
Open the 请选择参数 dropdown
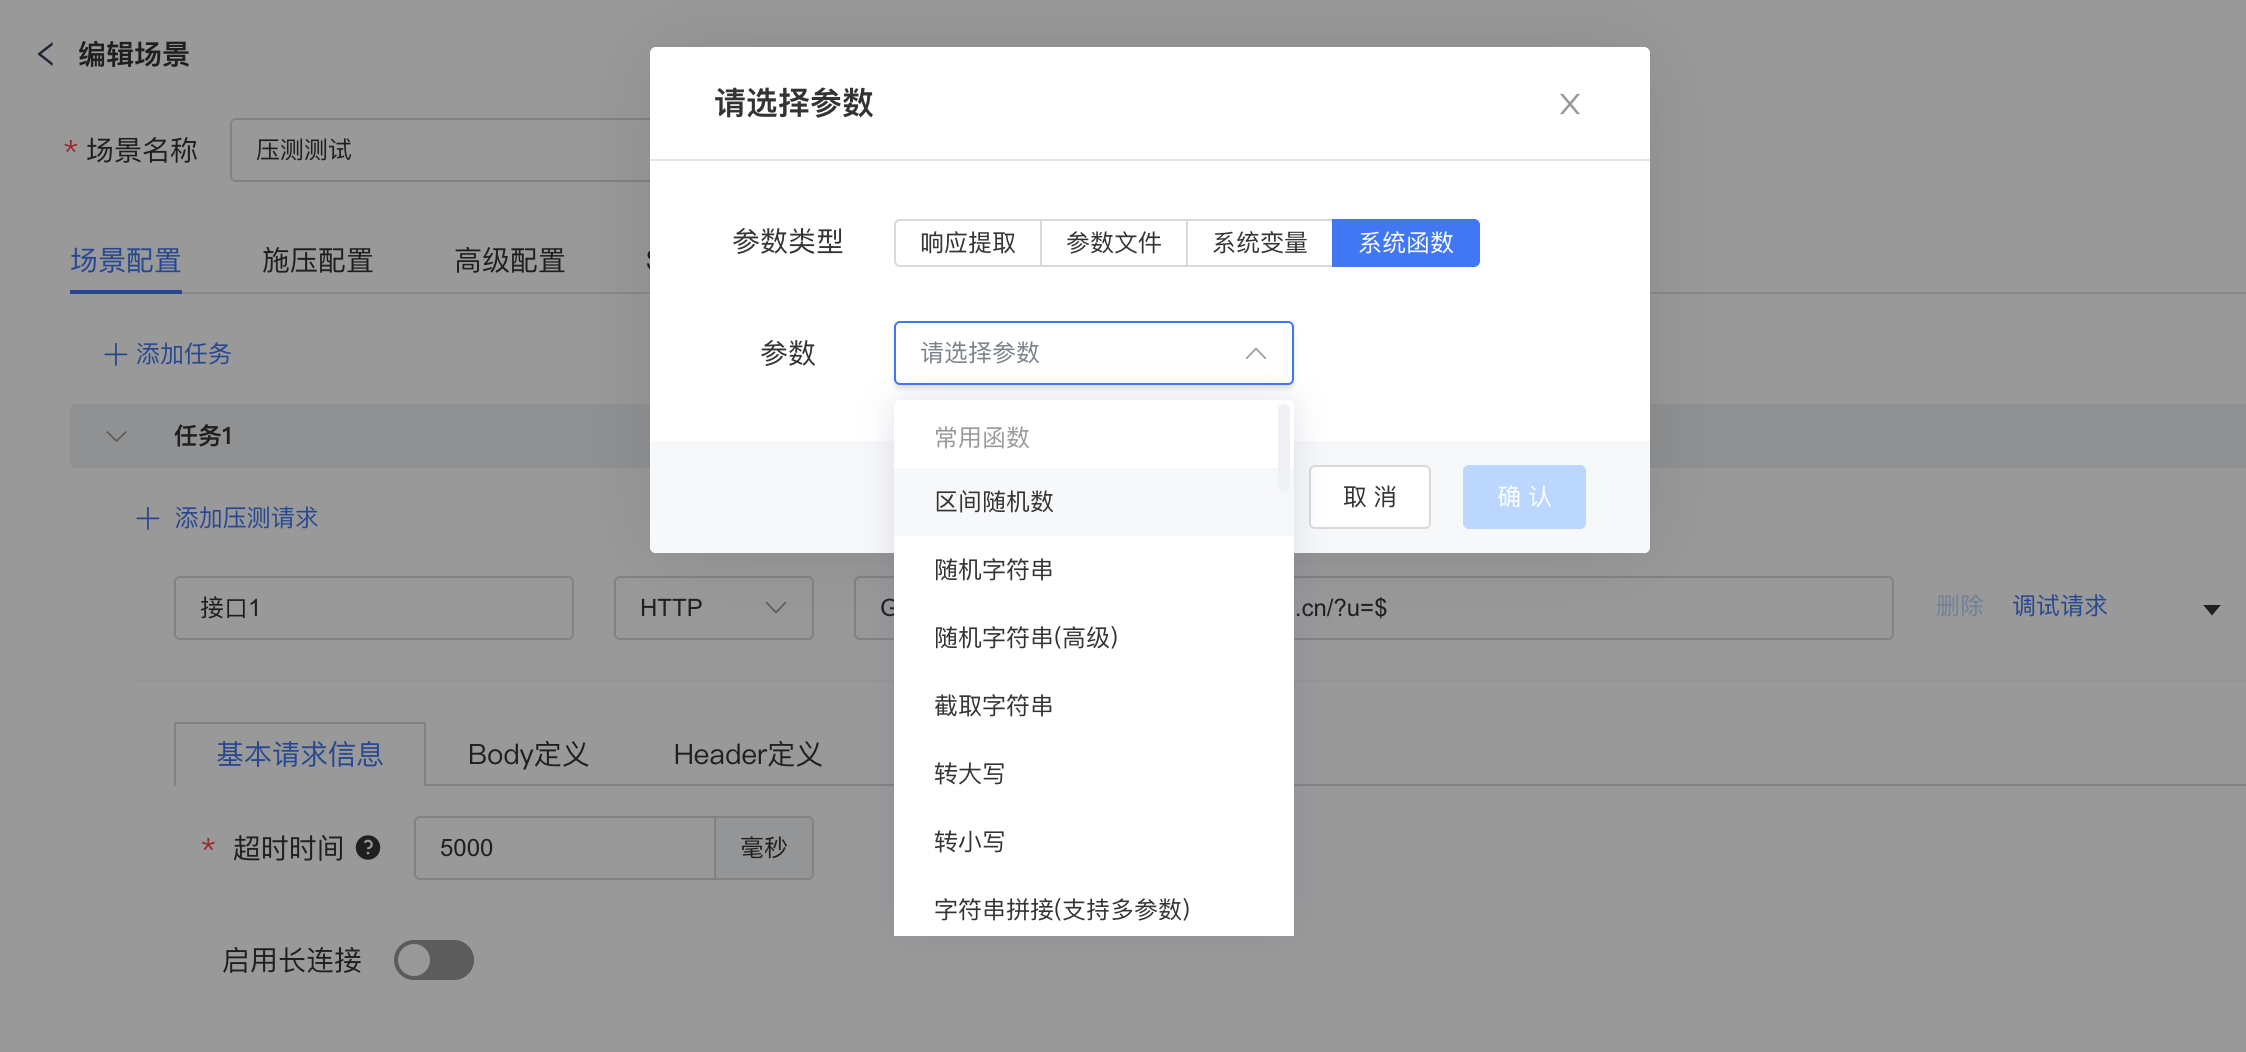[x=1093, y=353]
